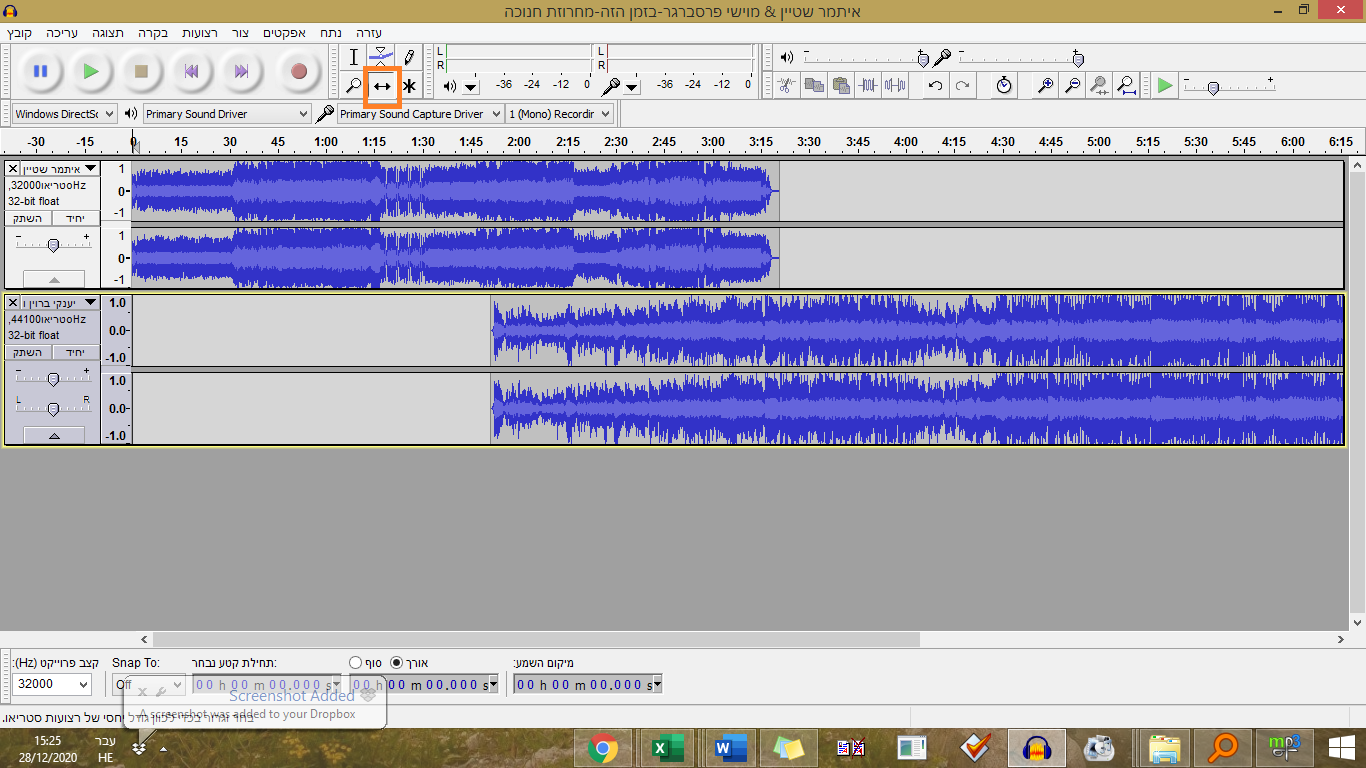Image resolution: width=1366 pixels, height=768 pixels.
Task: Collapse the איתמר שטיין track
Action: click(x=54, y=280)
